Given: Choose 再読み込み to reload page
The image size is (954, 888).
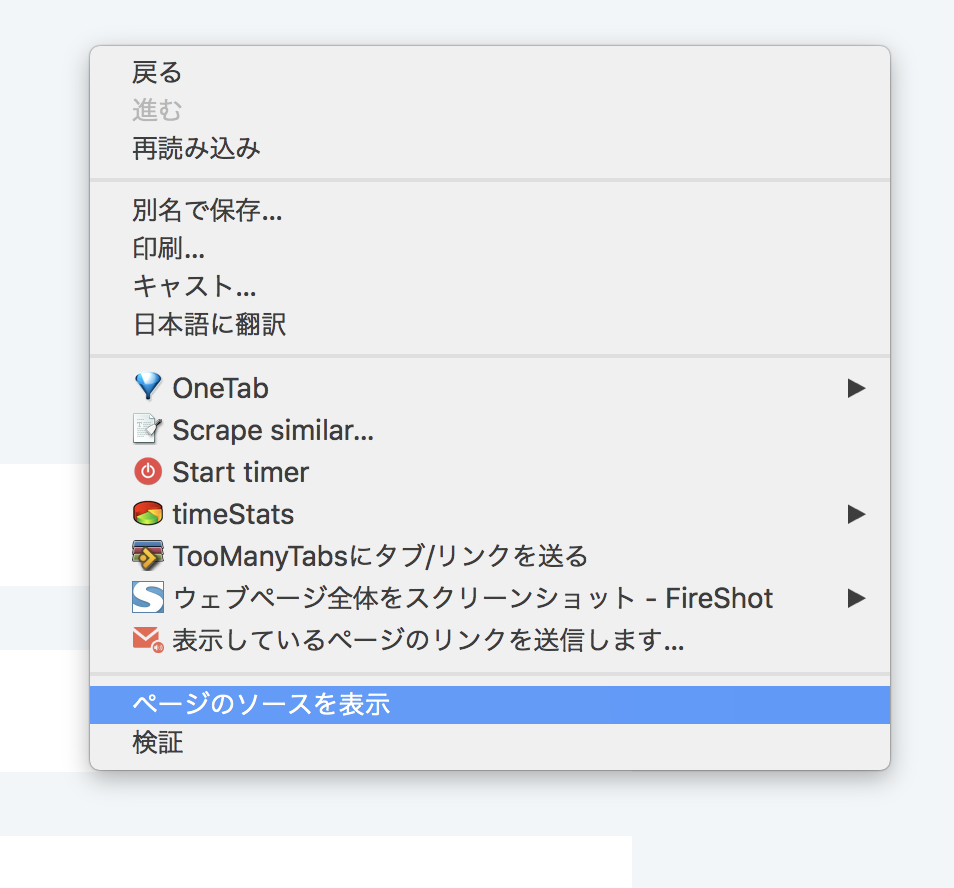Looking at the screenshot, I should 490,148.
